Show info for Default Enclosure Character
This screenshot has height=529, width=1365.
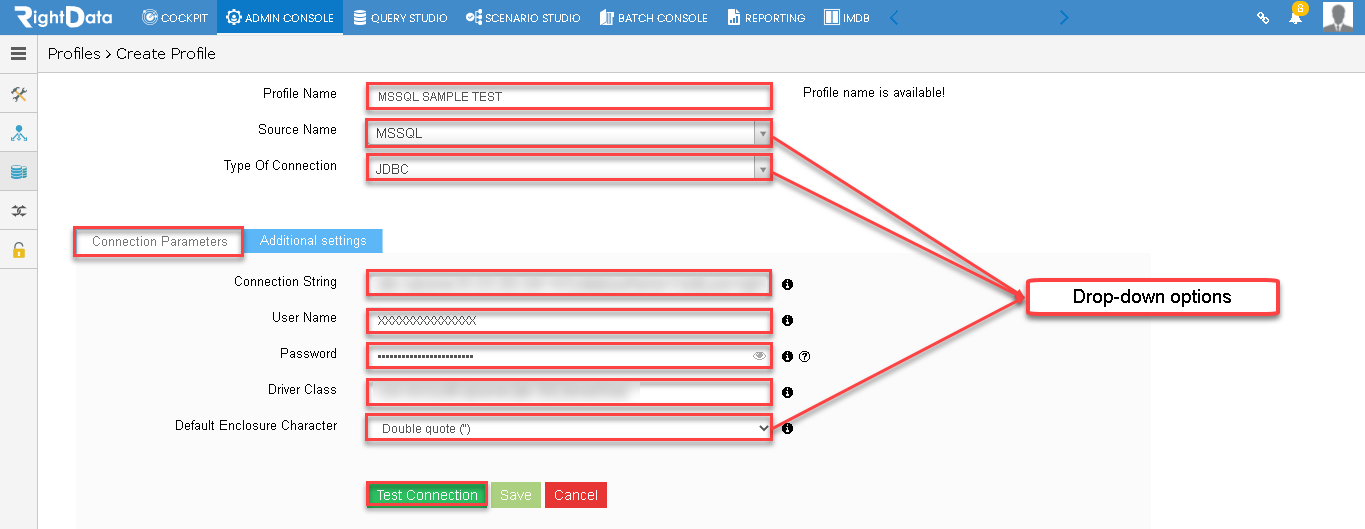[787, 429]
